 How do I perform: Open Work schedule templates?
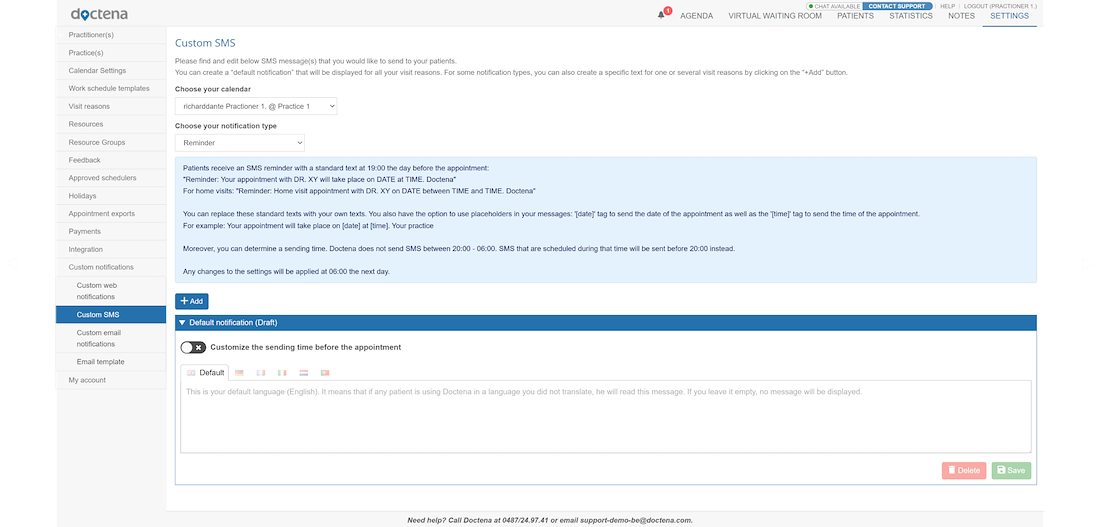111,88
